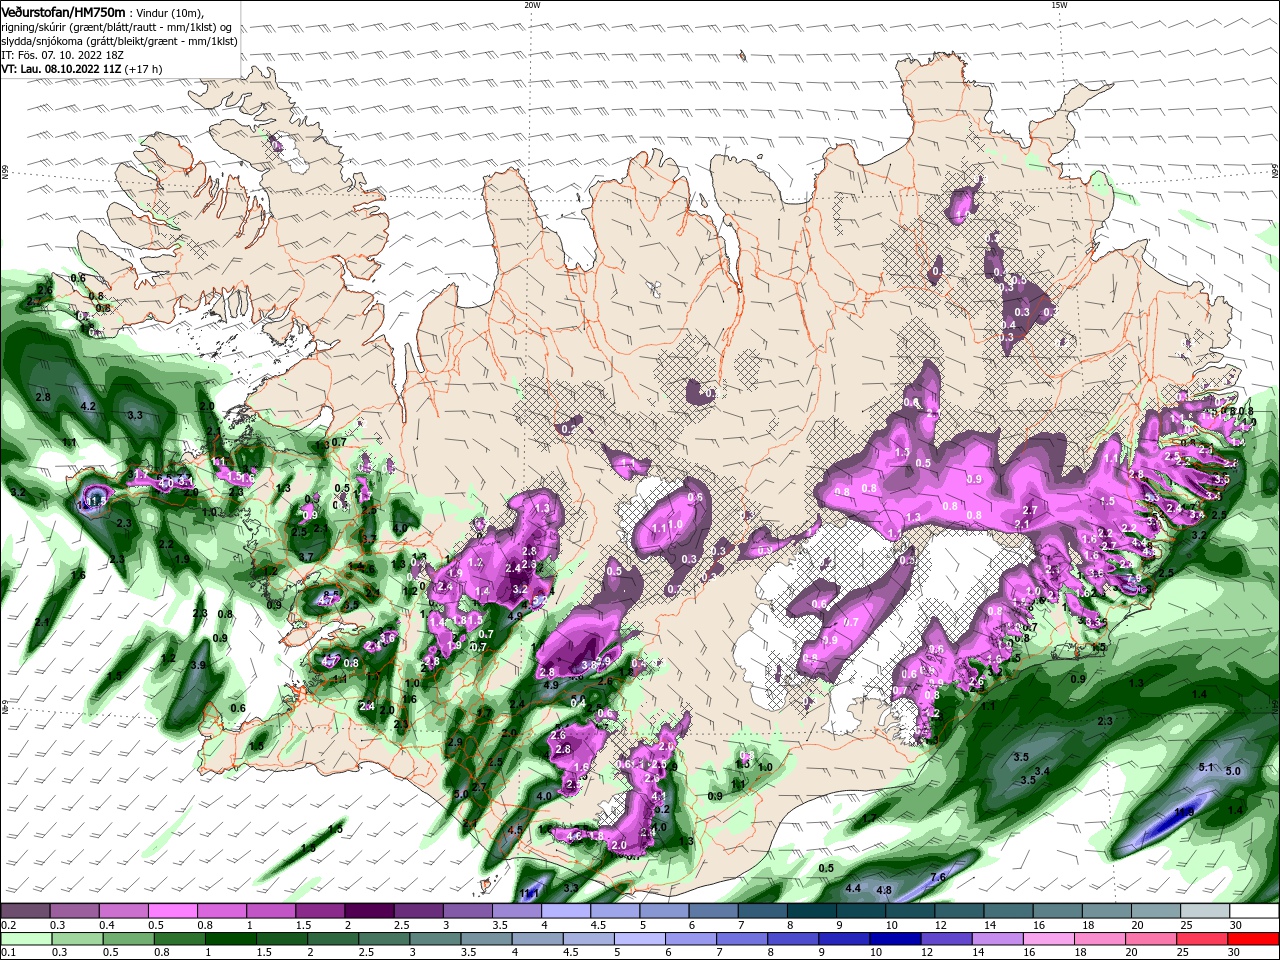Viewport: 1280px width, 960px height.
Task: Select the purple rain swatch starting at 12
Action: tap(947, 939)
